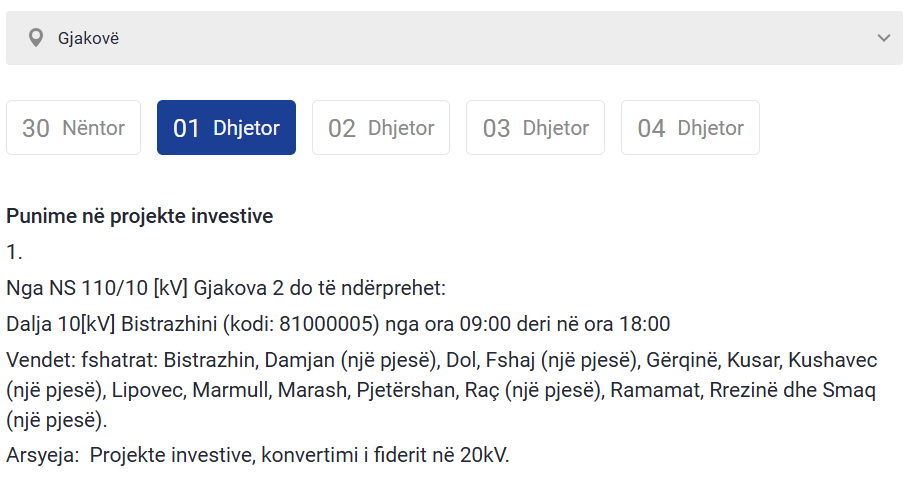Click the line starting Nga NS 110/10
The width and height of the screenshot is (907, 482).
[225, 289]
